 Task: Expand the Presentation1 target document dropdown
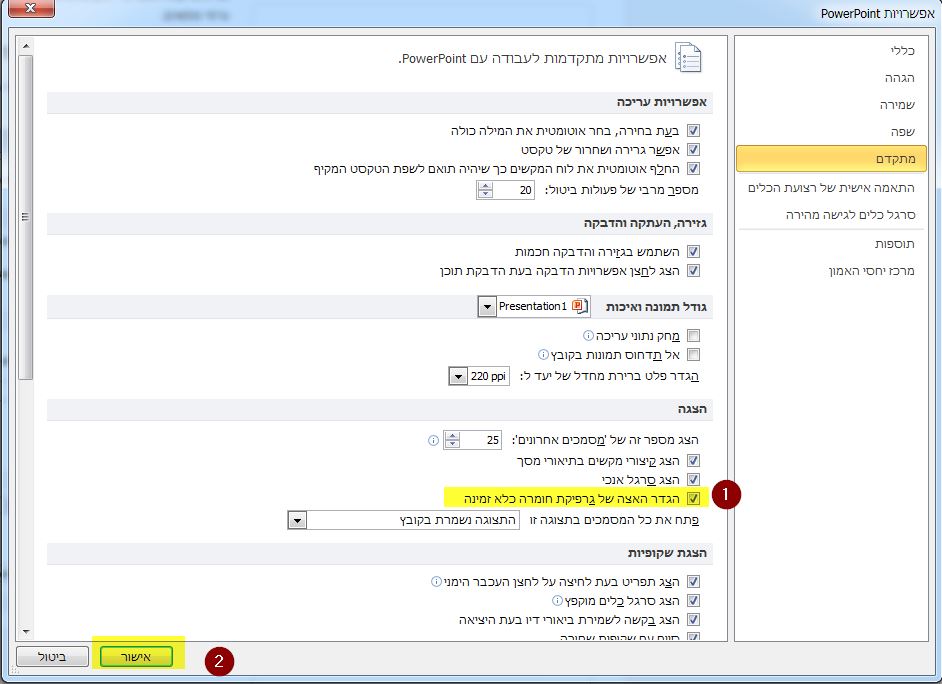point(488,306)
